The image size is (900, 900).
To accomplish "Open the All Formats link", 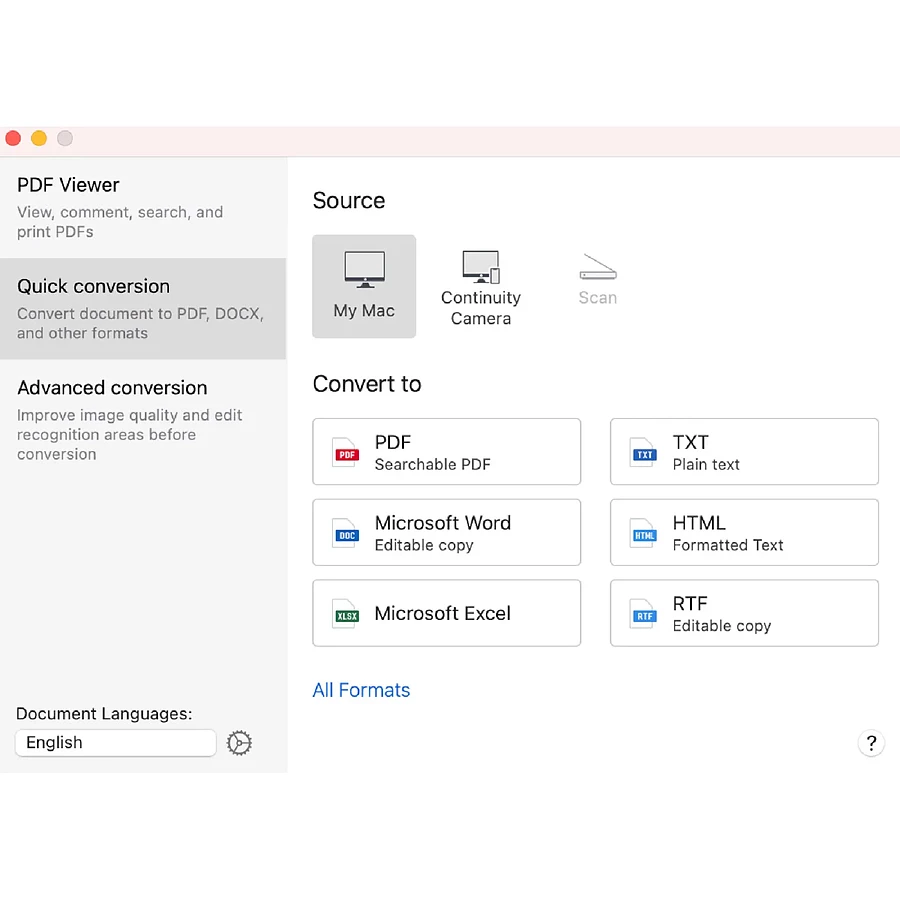I will 361,690.
